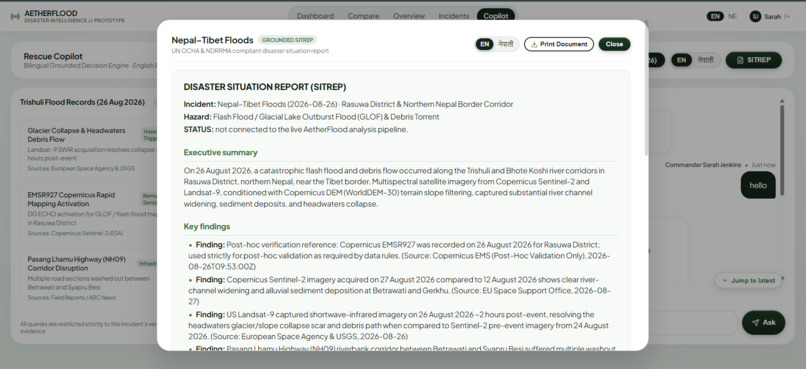Click the Trishuli Flood Records (26 Aug 2026) heading
The height and width of the screenshot is (369, 806).
click(82, 102)
